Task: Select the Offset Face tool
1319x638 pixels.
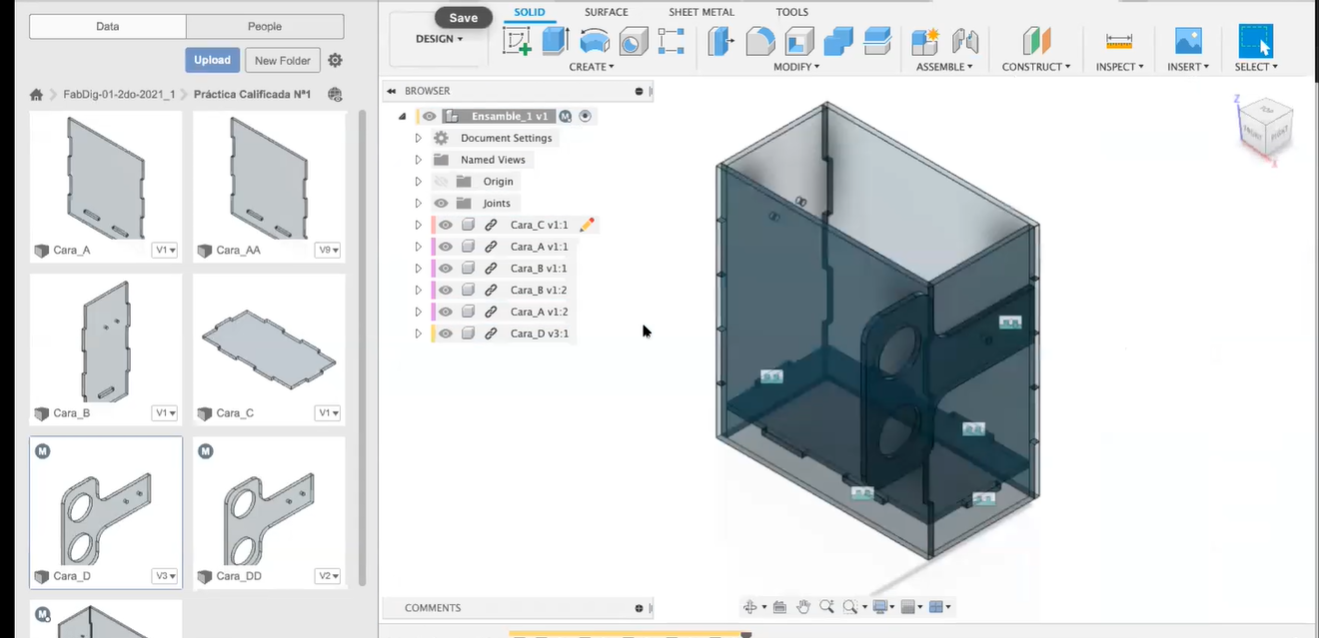Action: coord(876,41)
